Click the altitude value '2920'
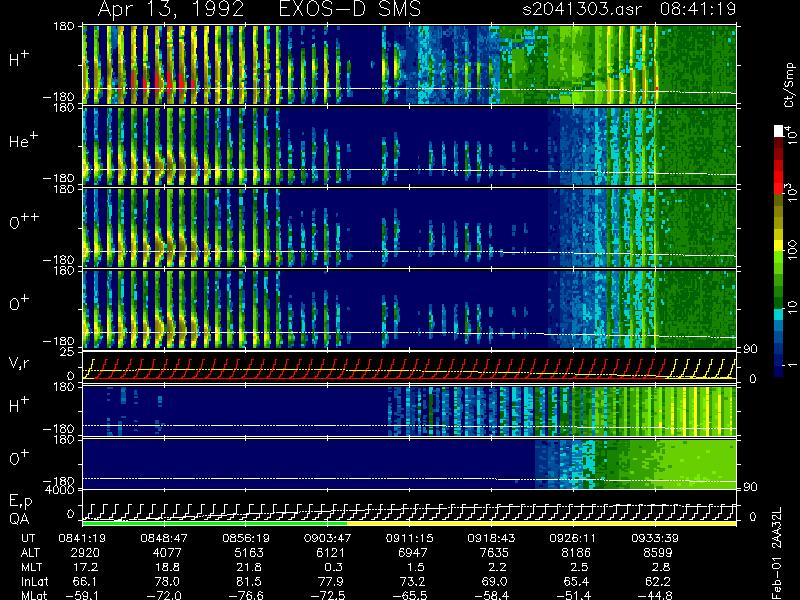The height and width of the screenshot is (600, 800). click(x=85, y=553)
